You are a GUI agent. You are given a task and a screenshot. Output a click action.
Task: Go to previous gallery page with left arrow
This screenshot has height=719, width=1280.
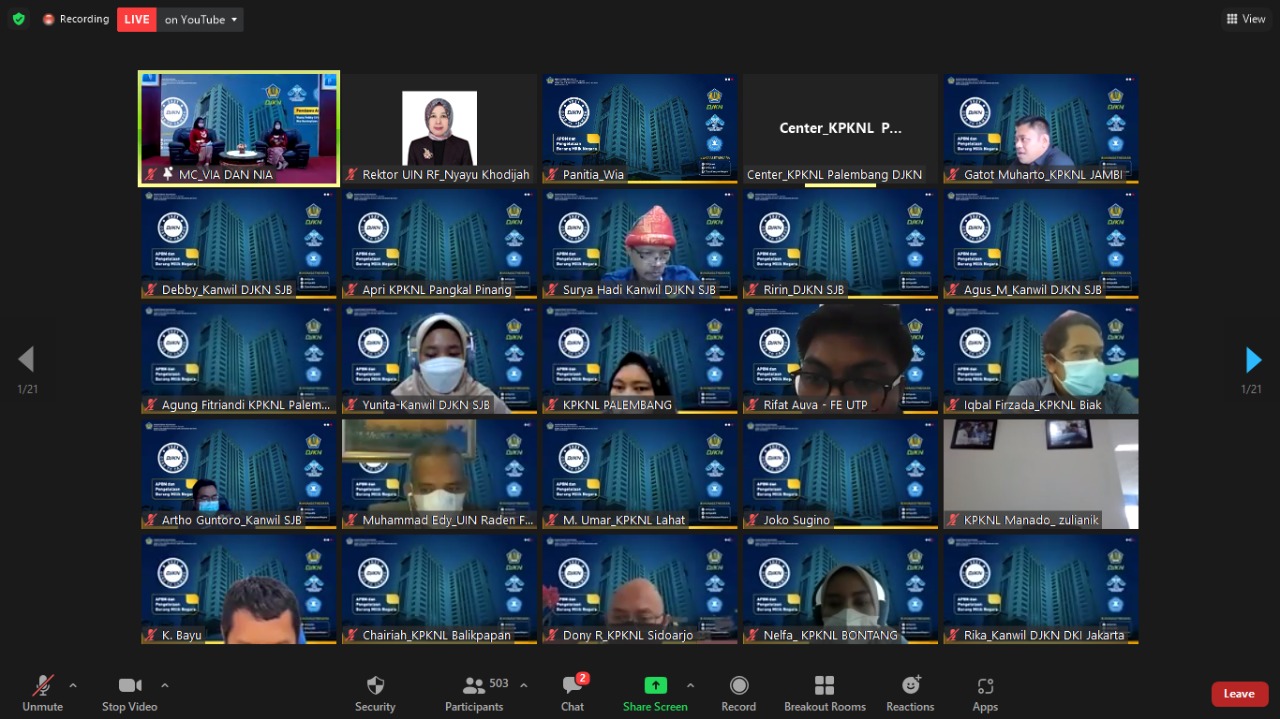click(x=26, y=360)
